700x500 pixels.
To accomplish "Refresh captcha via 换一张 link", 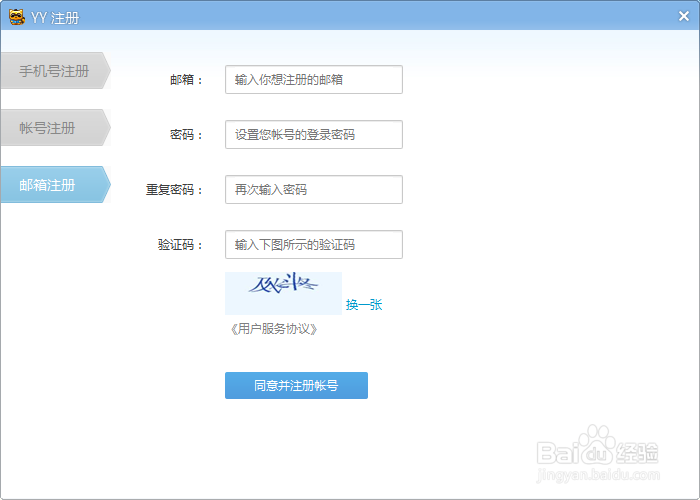I will coord(364,305).
